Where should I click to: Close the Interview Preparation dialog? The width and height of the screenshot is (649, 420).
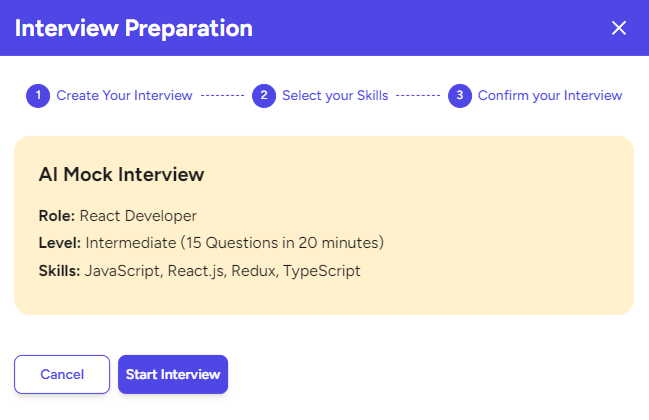coord(618,28)
